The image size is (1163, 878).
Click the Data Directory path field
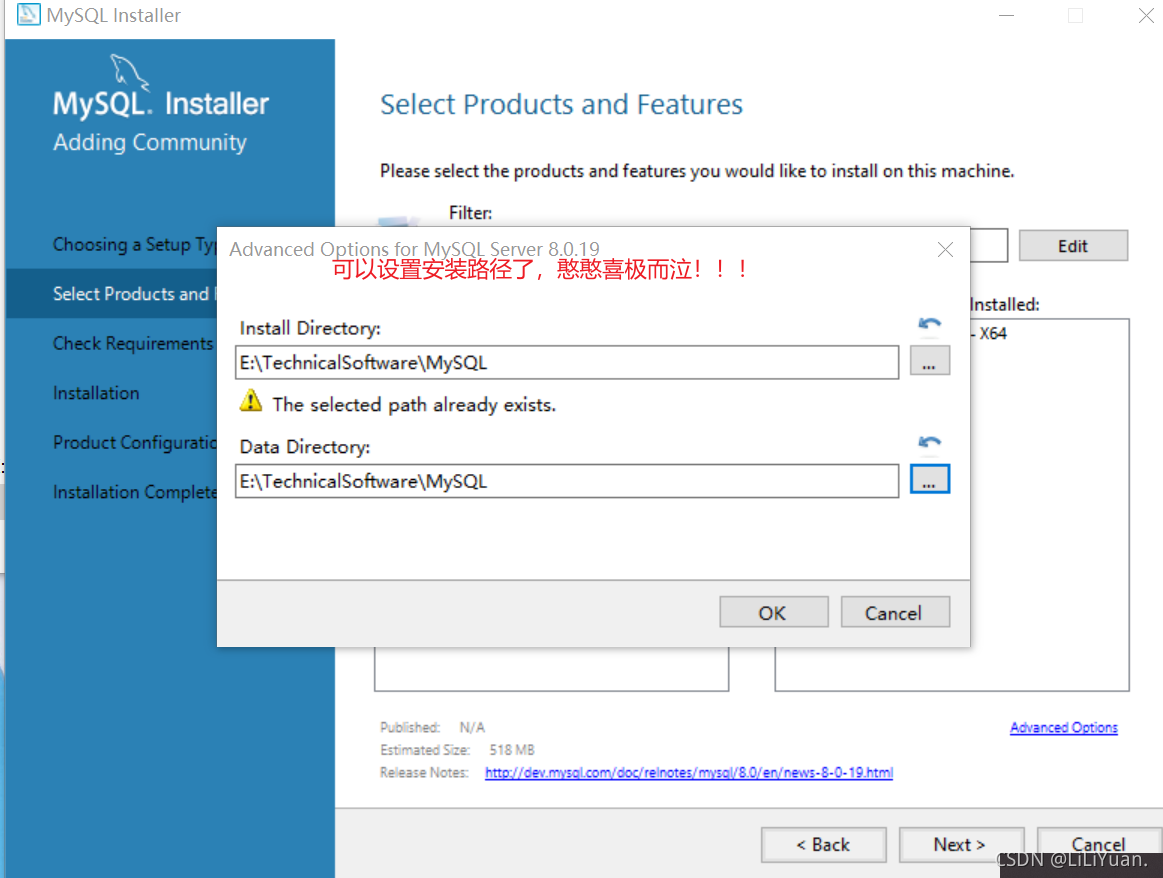[x=567, y=481]
